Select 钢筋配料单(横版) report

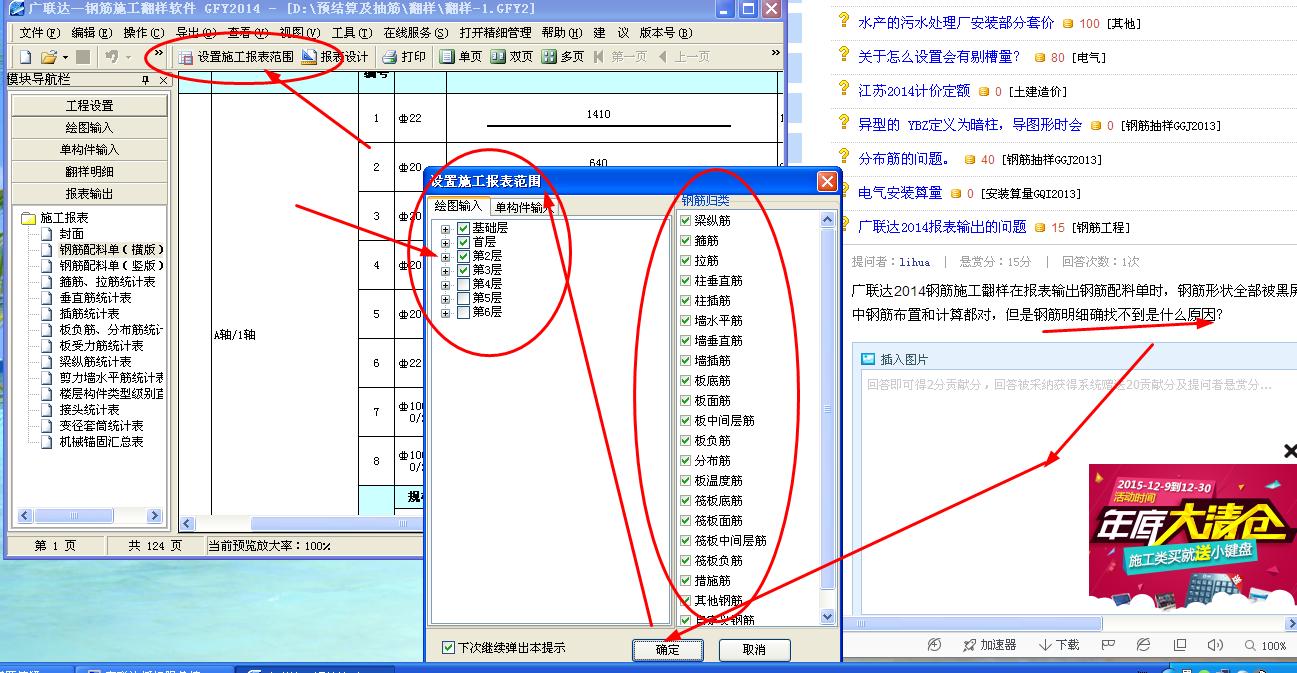tap(111, 250)
